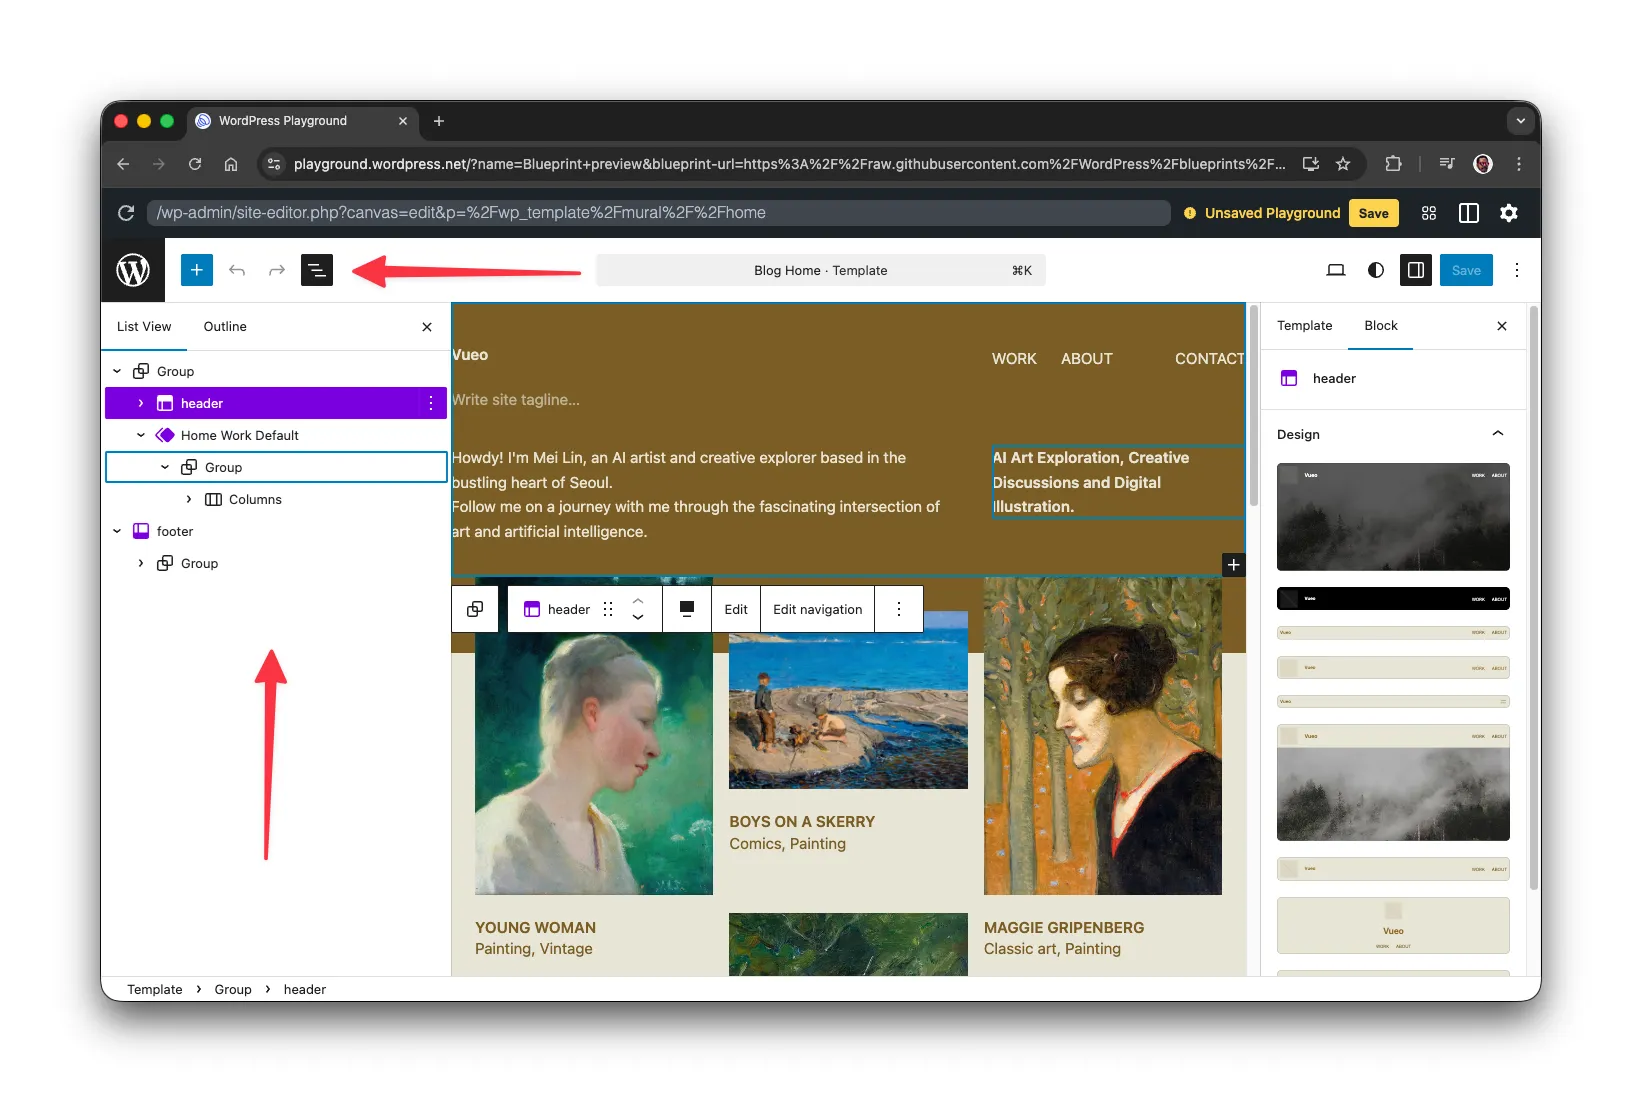Open the Styles half-circle icon
This screenshot has width=1642, height=1102.
pyautogui.click(x=1375, y=270)
